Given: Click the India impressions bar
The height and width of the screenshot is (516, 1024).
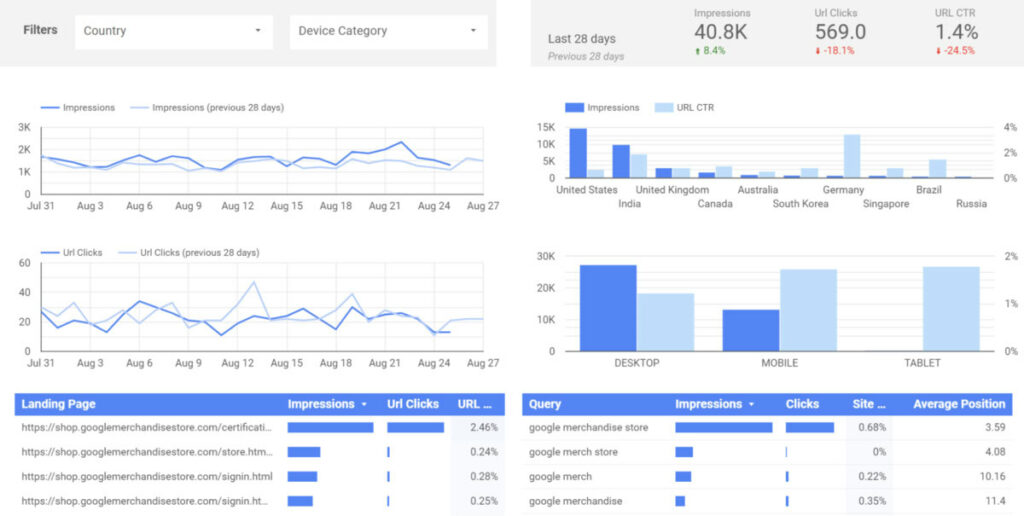Looking at the screenshot, I should [620, 161].
